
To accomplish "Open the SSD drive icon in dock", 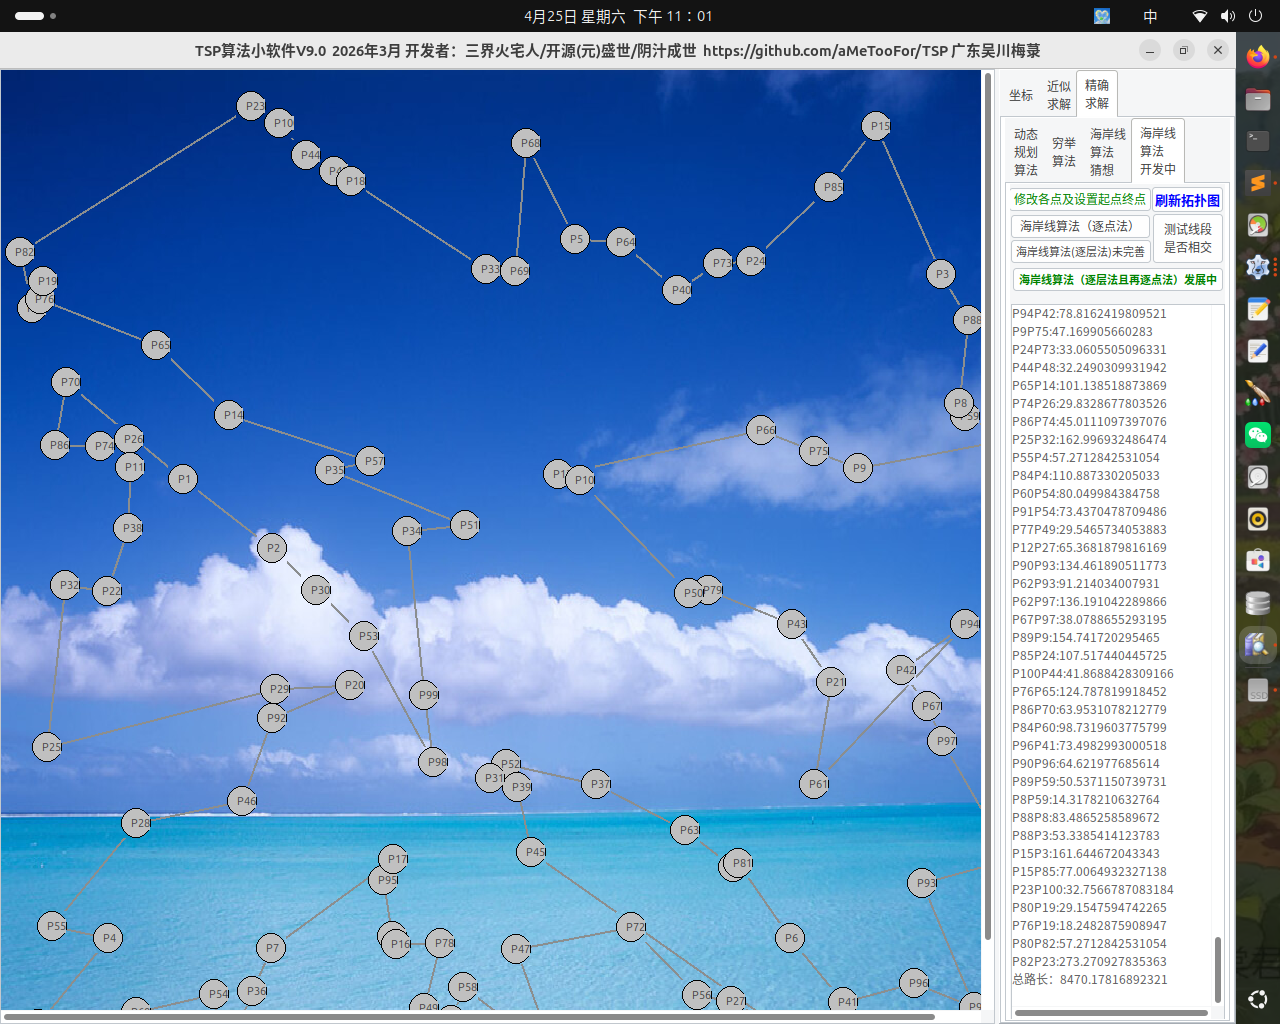I will 1258,690.
